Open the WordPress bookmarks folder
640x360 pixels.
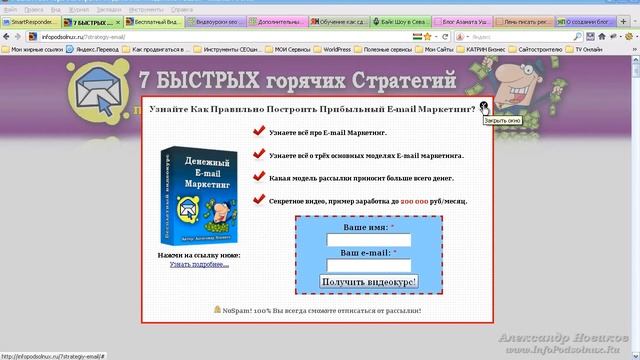coord(332,49)
